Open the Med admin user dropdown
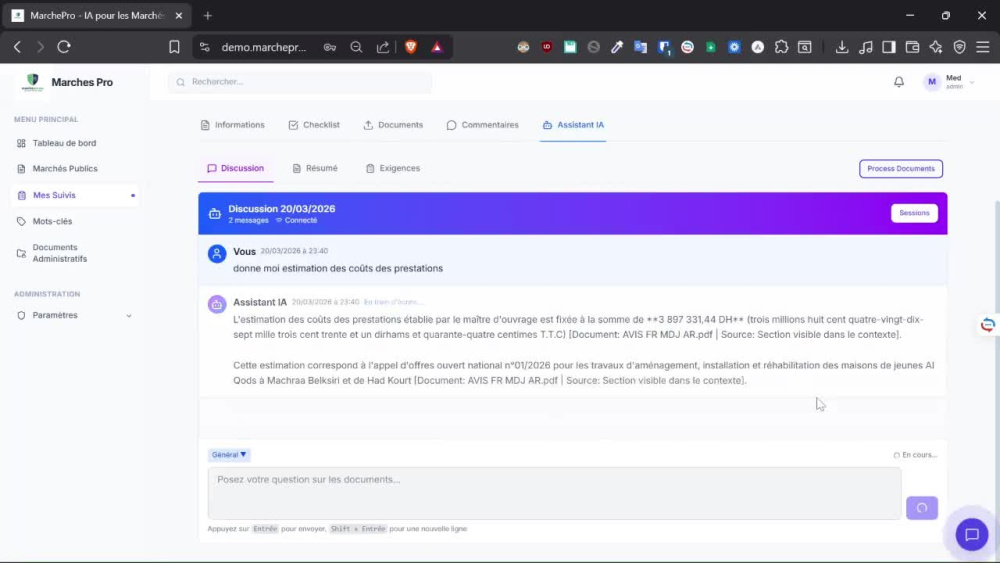 949,82
